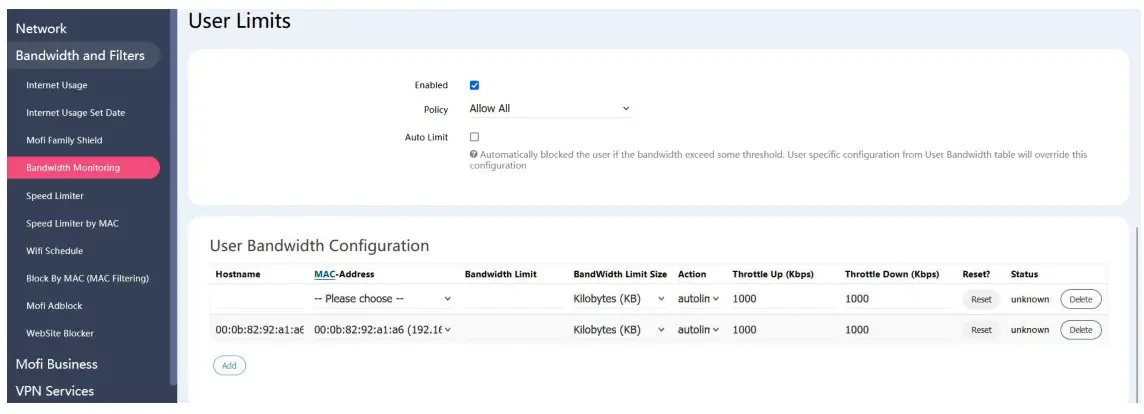Image resolution: width=1144 pixels, height=414 pixels.
Task: Click Hostname field in the first row
Action: (259, 299)
